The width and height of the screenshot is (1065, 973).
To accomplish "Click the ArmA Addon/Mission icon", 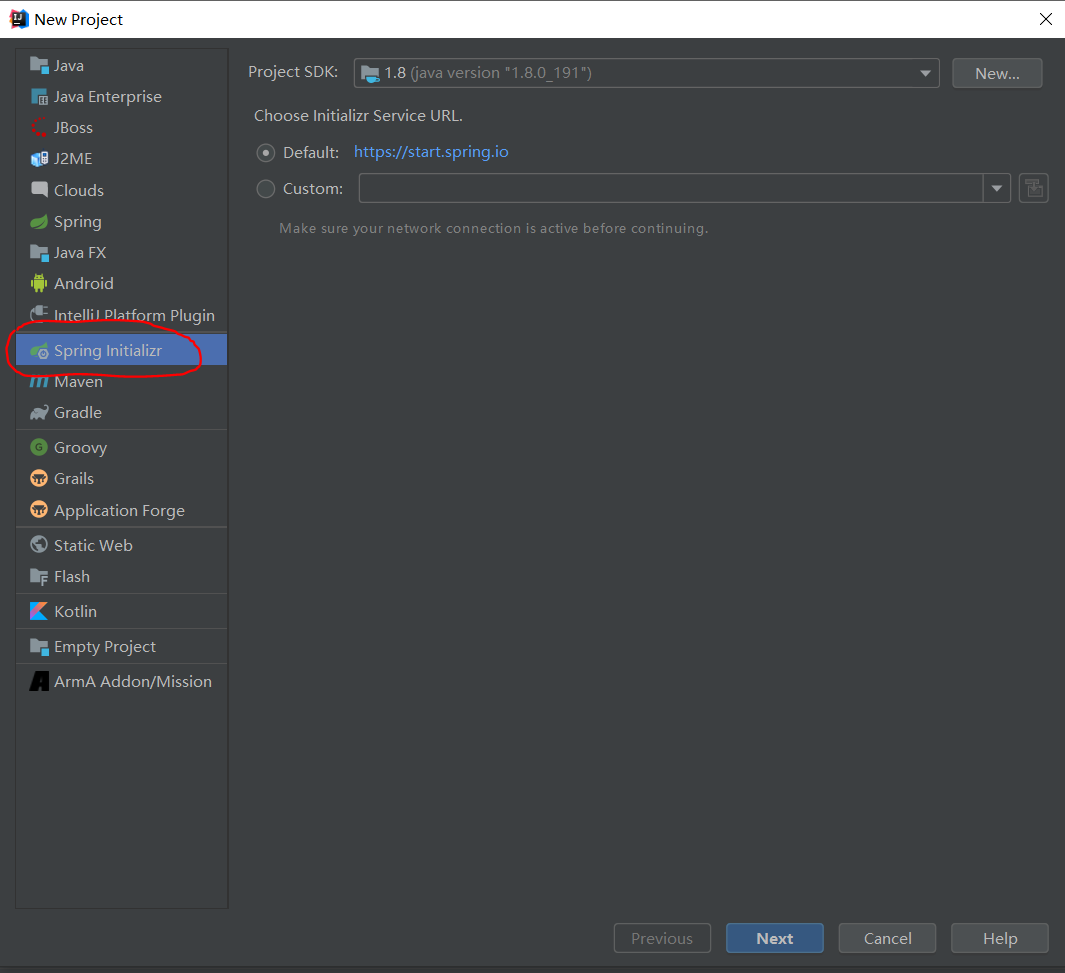I will [39, 681].
